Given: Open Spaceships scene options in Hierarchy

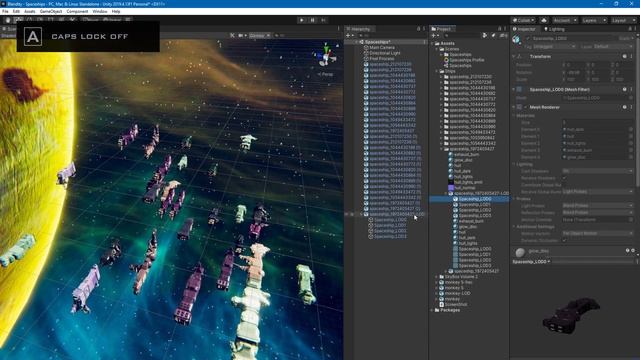Looking at the screenshot, I should pos(424,42).
